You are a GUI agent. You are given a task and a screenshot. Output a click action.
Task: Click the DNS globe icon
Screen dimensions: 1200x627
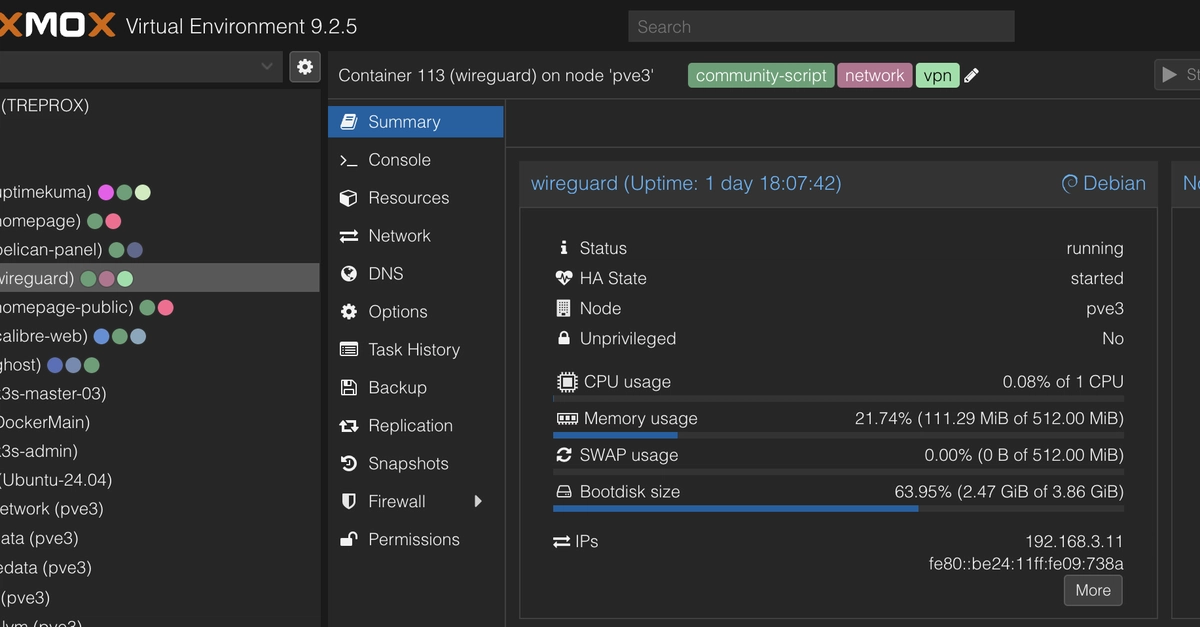(349, 274)
